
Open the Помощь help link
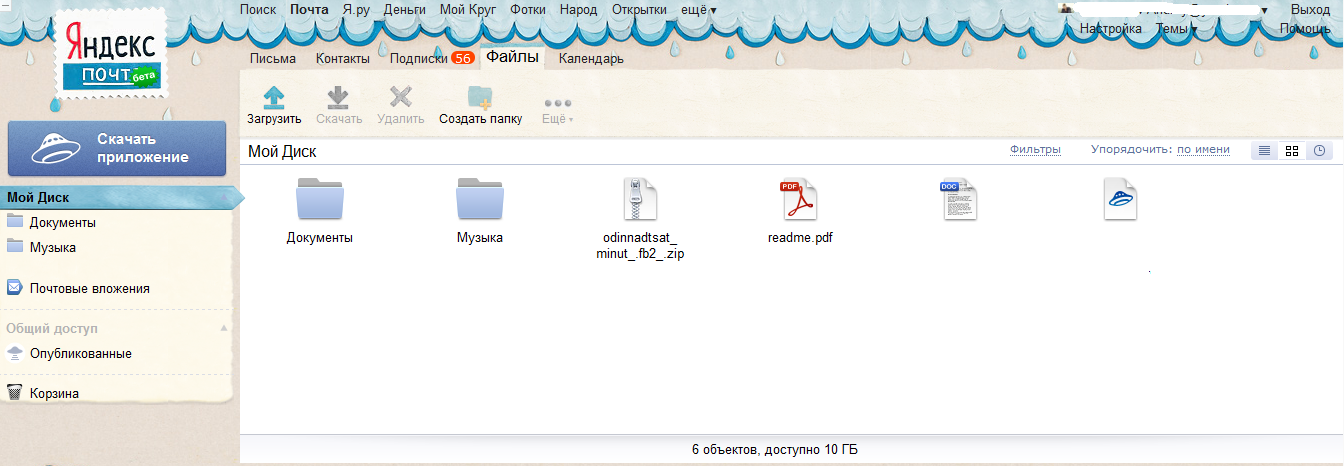pos(1305,29)
